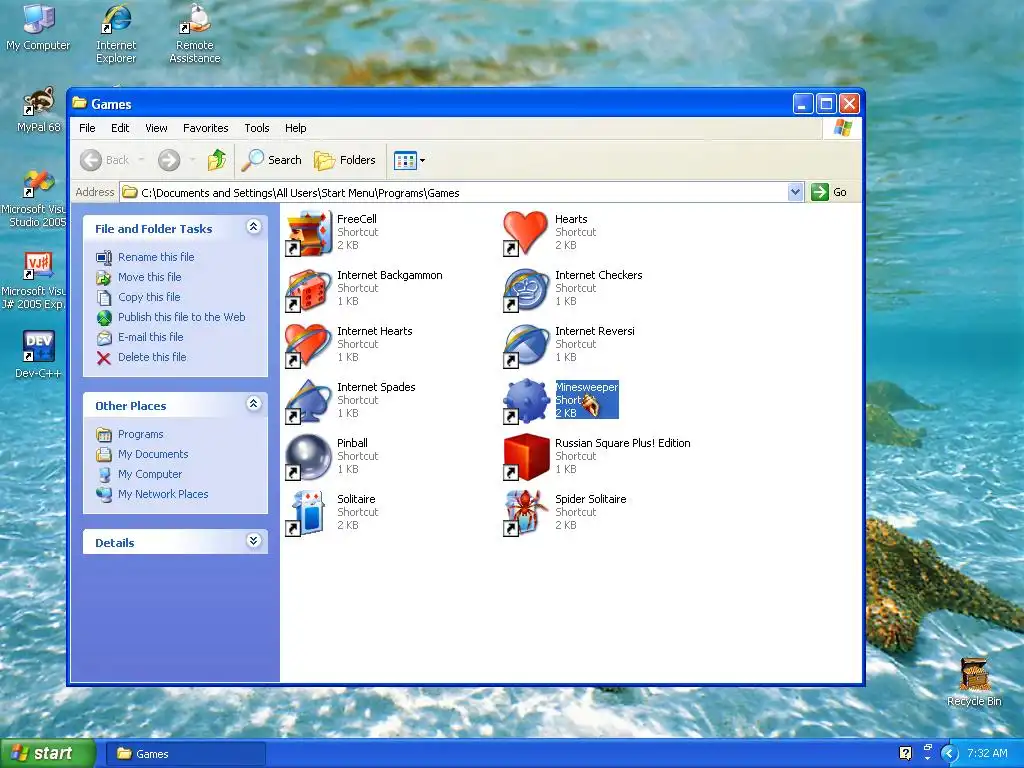Click E-mail this file link
Image resolution: width=1024 pixels, height=768 pixels.
[150, 338]
